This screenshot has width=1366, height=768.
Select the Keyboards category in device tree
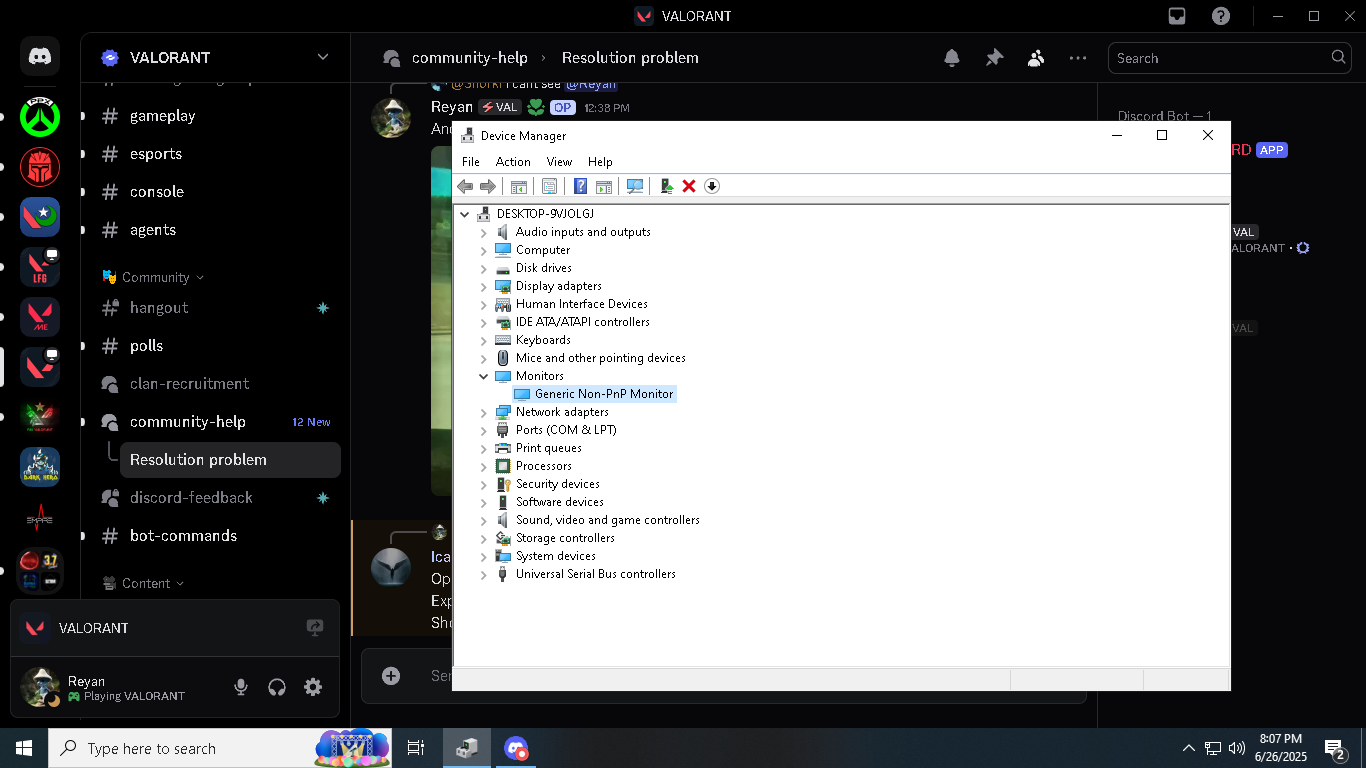tap(543, 340)
